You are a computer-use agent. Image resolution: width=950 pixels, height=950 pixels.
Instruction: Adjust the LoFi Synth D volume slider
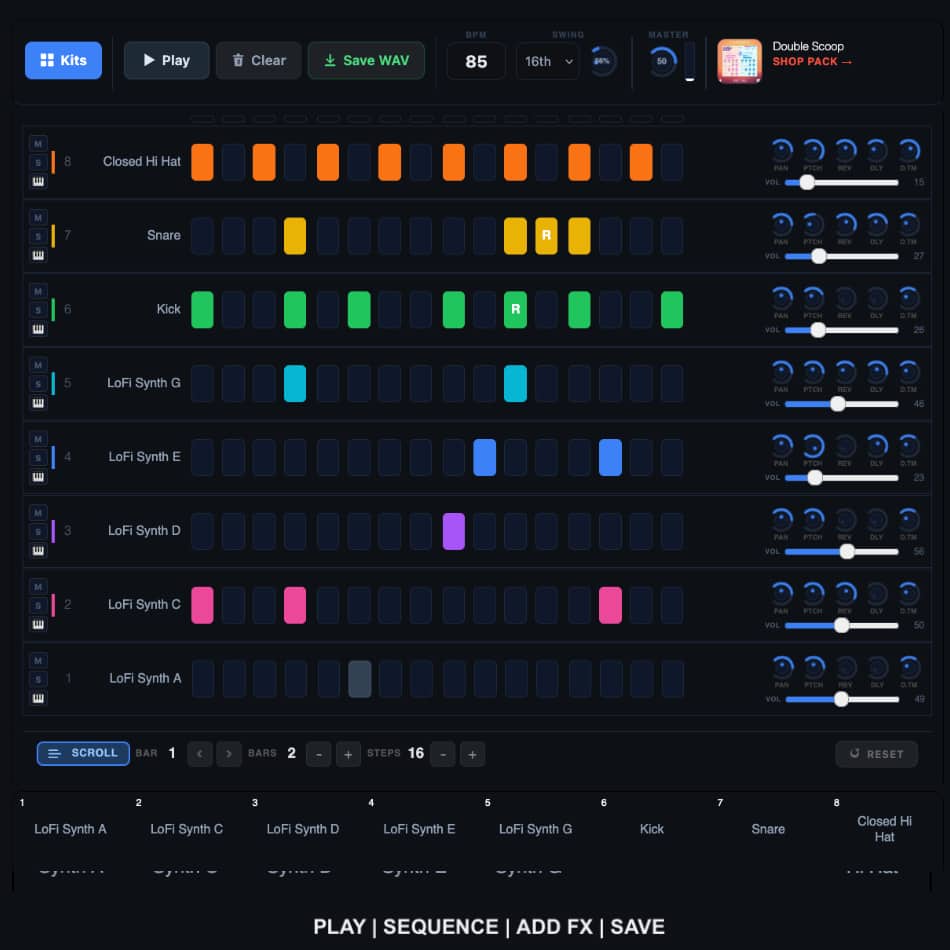point(841,551)
